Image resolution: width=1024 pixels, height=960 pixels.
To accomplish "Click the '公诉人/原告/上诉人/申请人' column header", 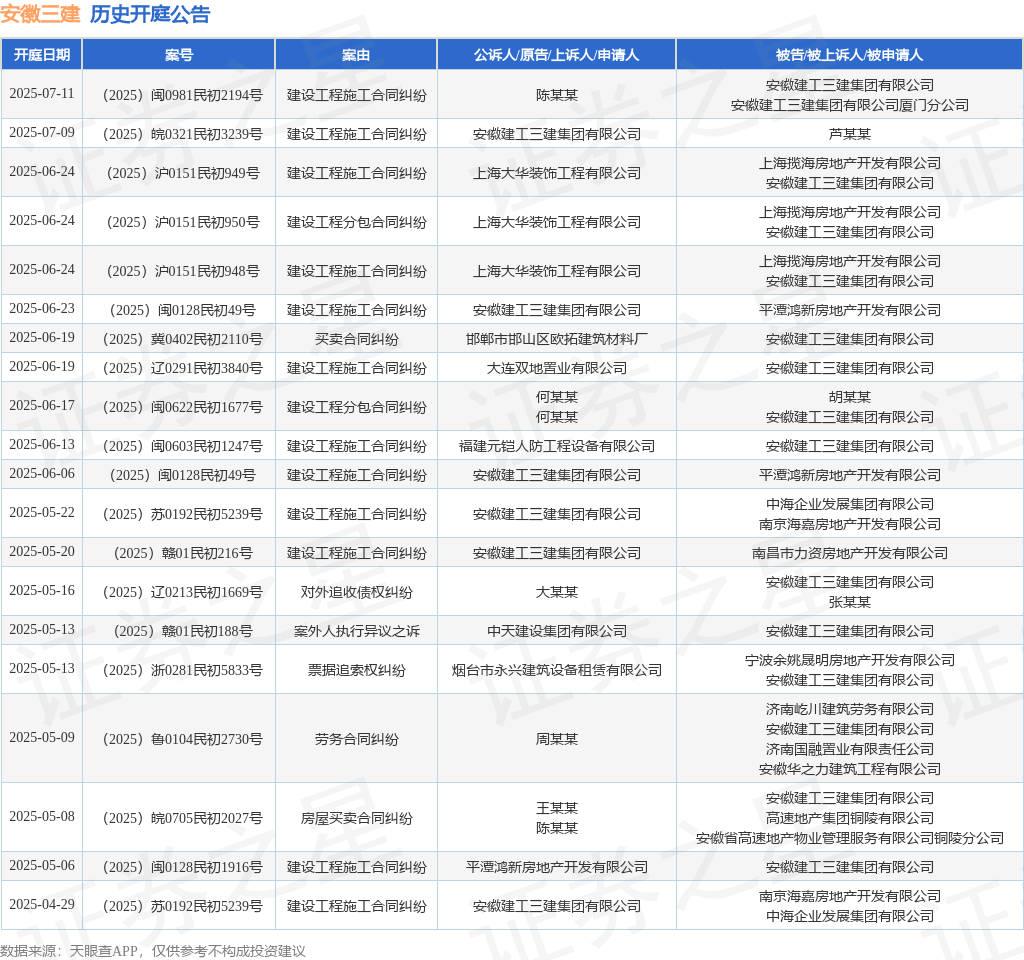I will click(556, 55).
